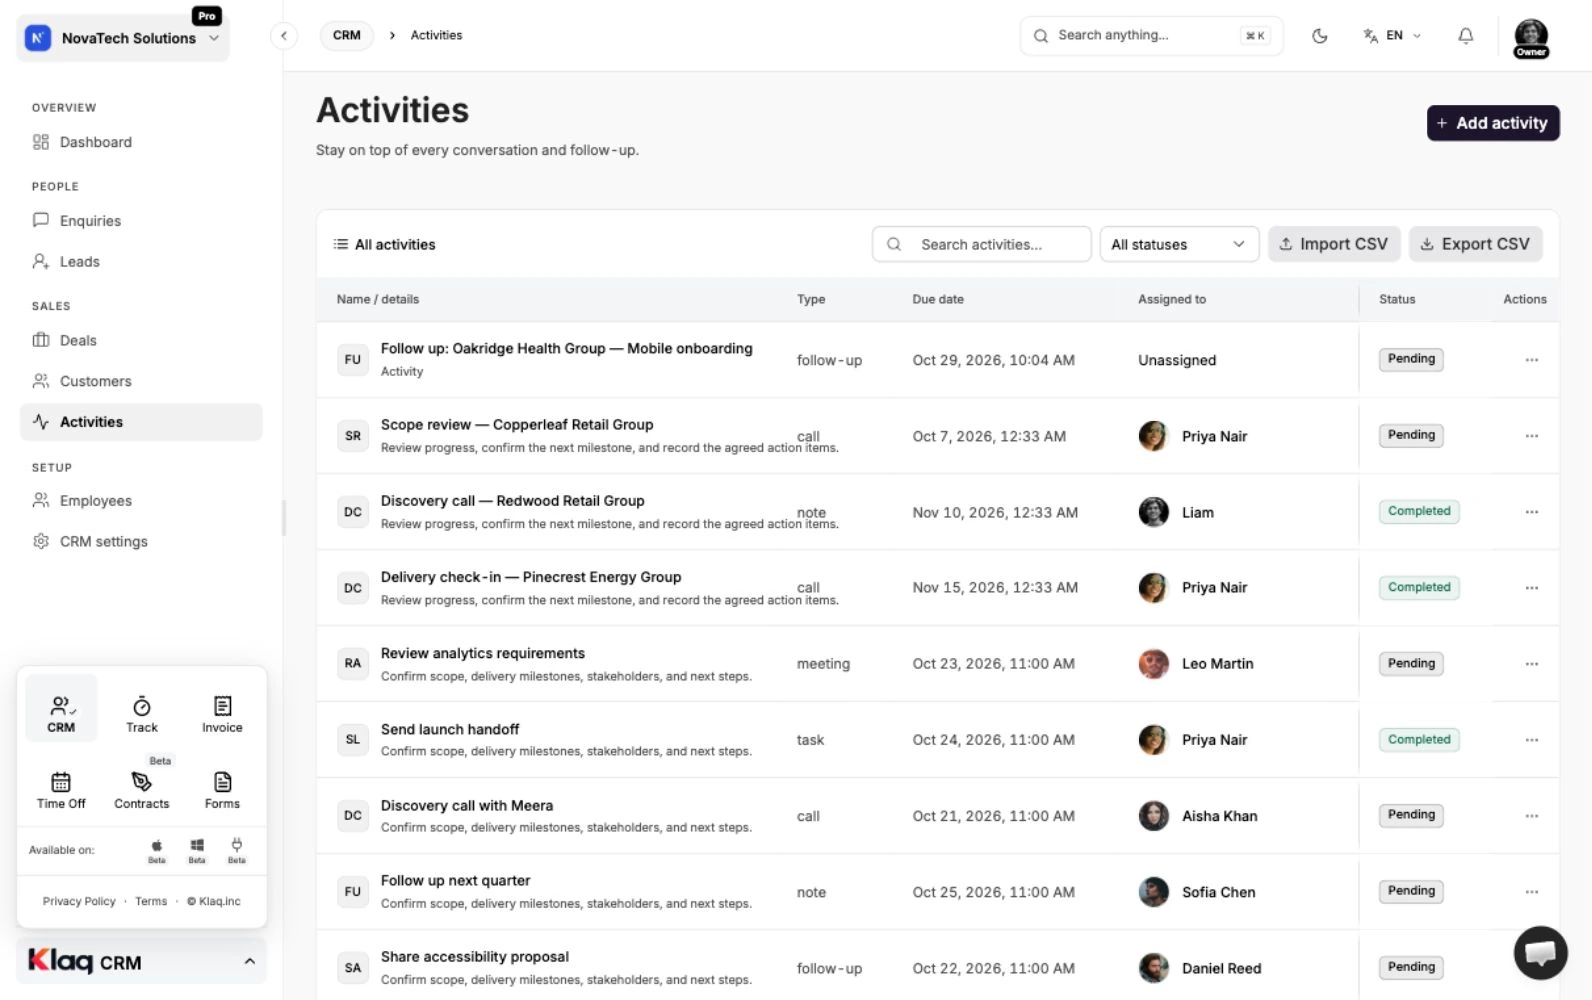Viewport: 1592px width, 1000px height.
Task: Open actions menu for Review analytics requirements
Action: click(x=1531, y=664)
